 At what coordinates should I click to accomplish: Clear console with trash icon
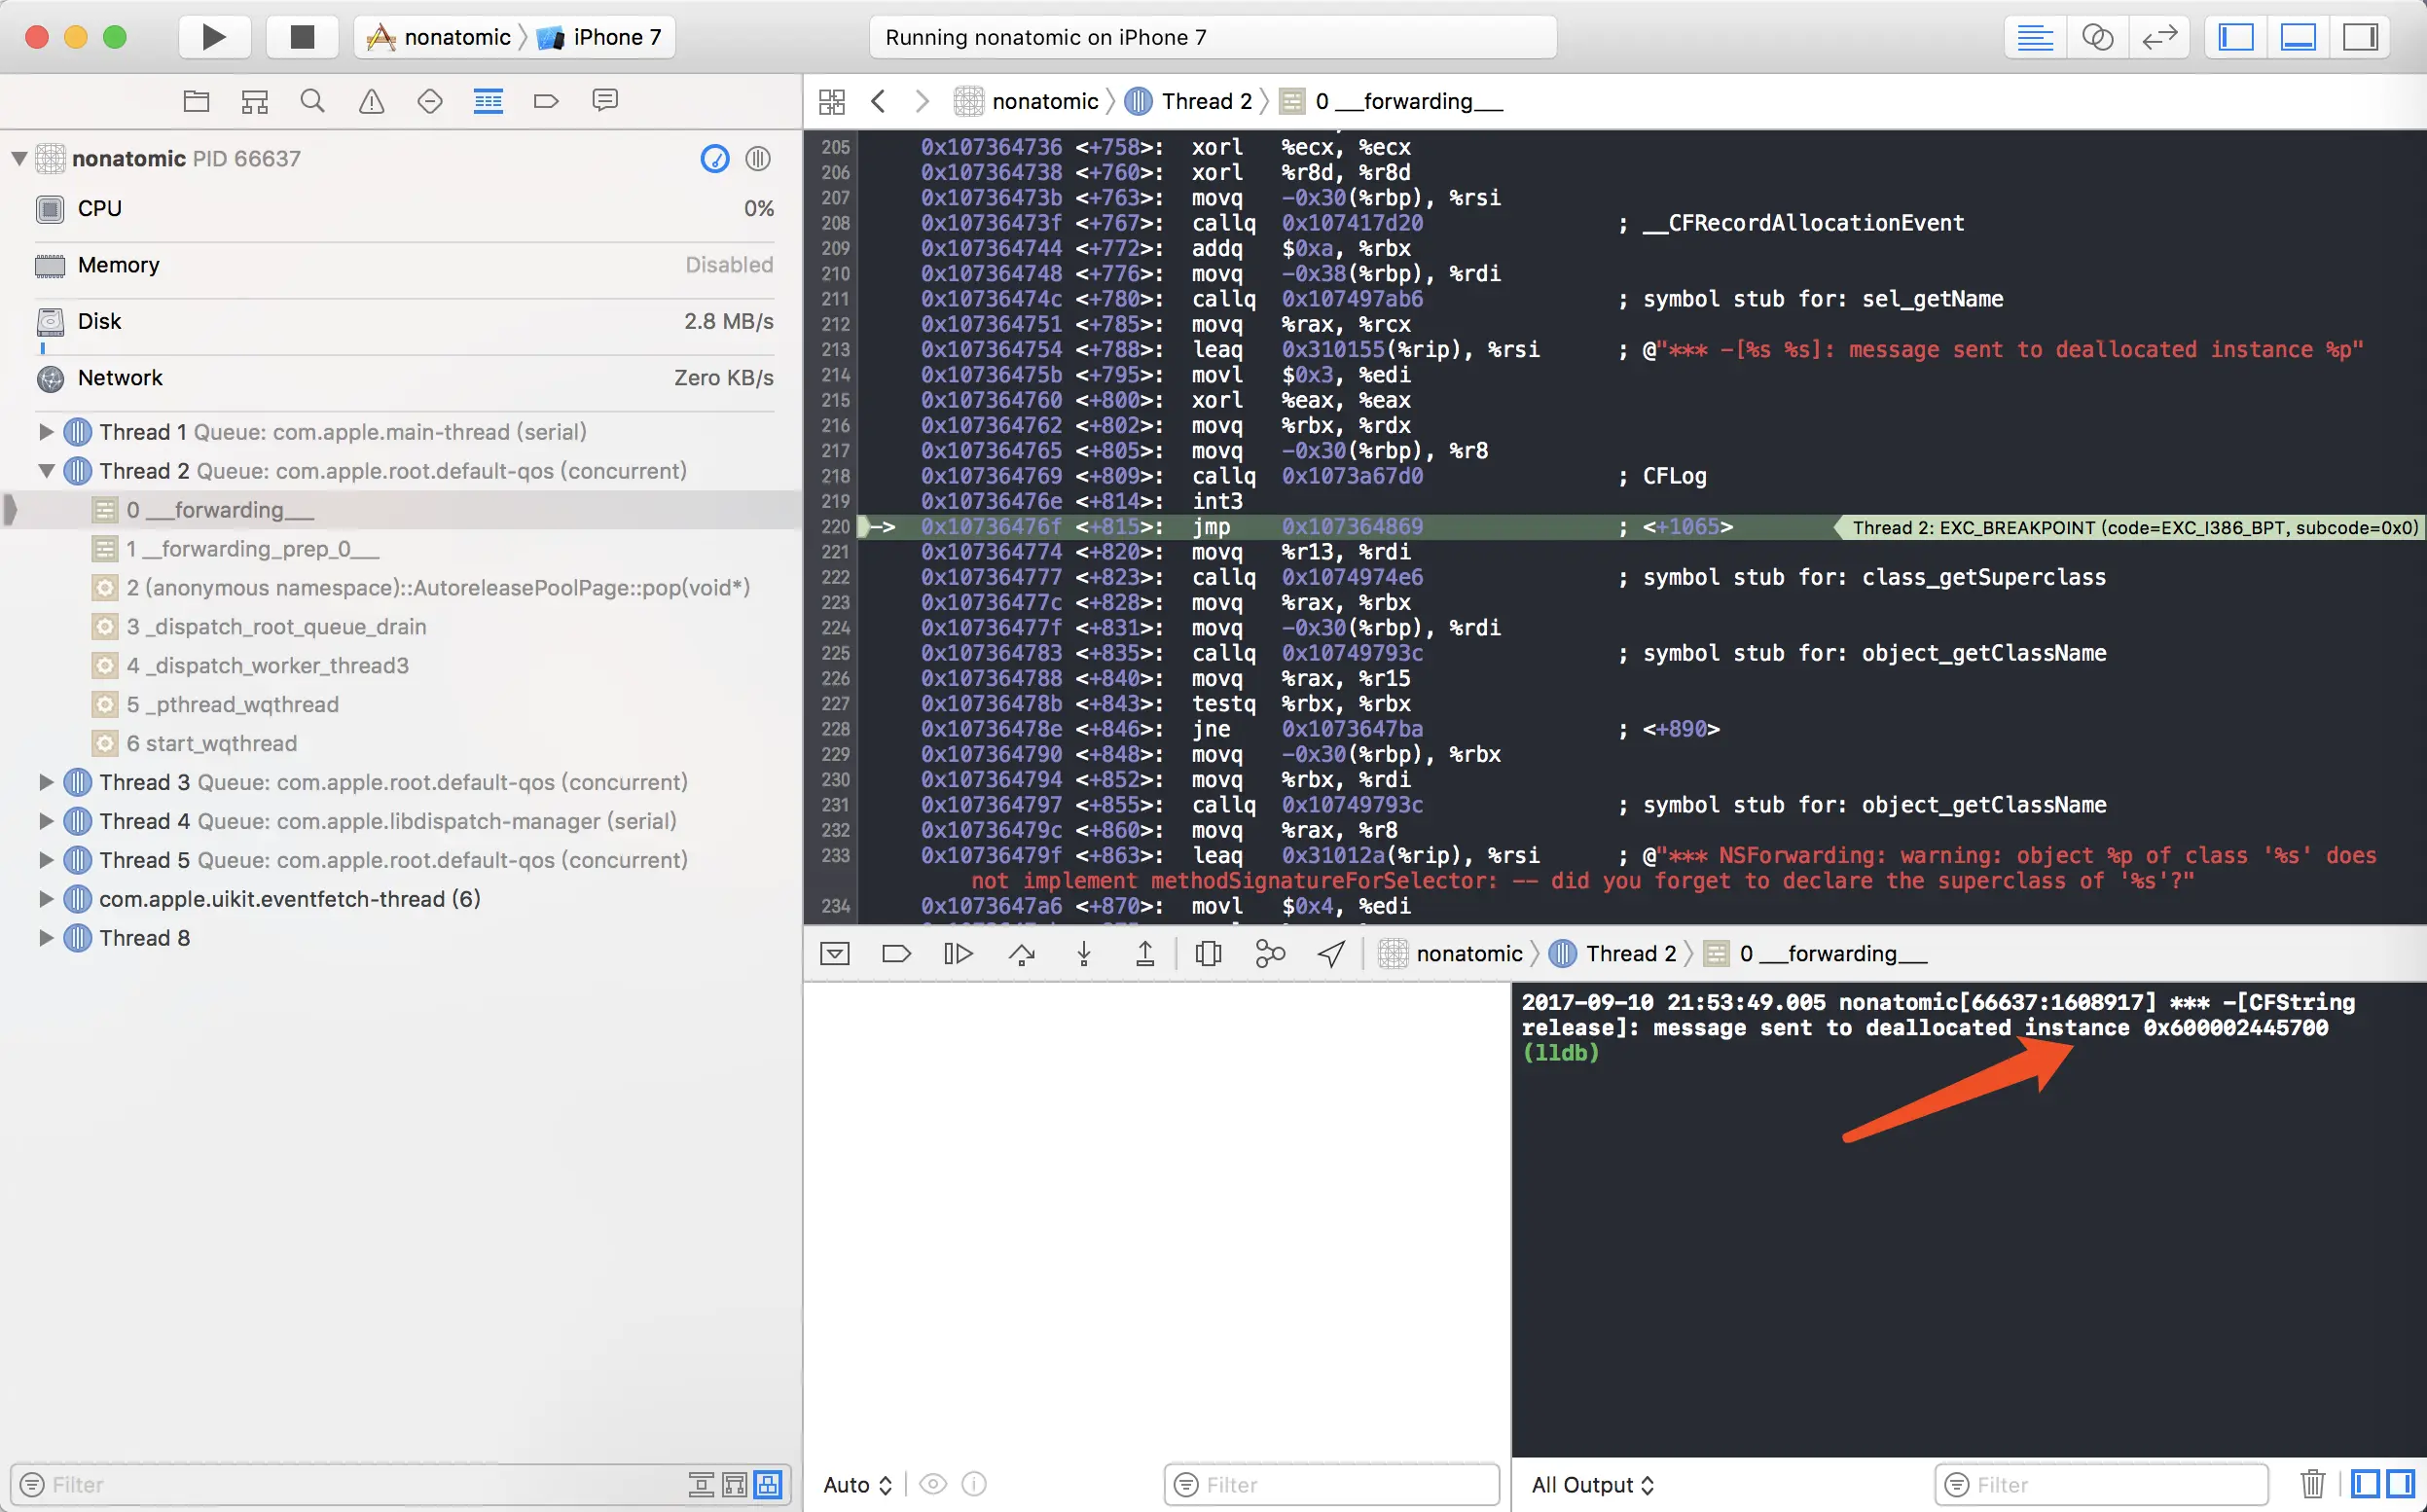point(2311,1484)
